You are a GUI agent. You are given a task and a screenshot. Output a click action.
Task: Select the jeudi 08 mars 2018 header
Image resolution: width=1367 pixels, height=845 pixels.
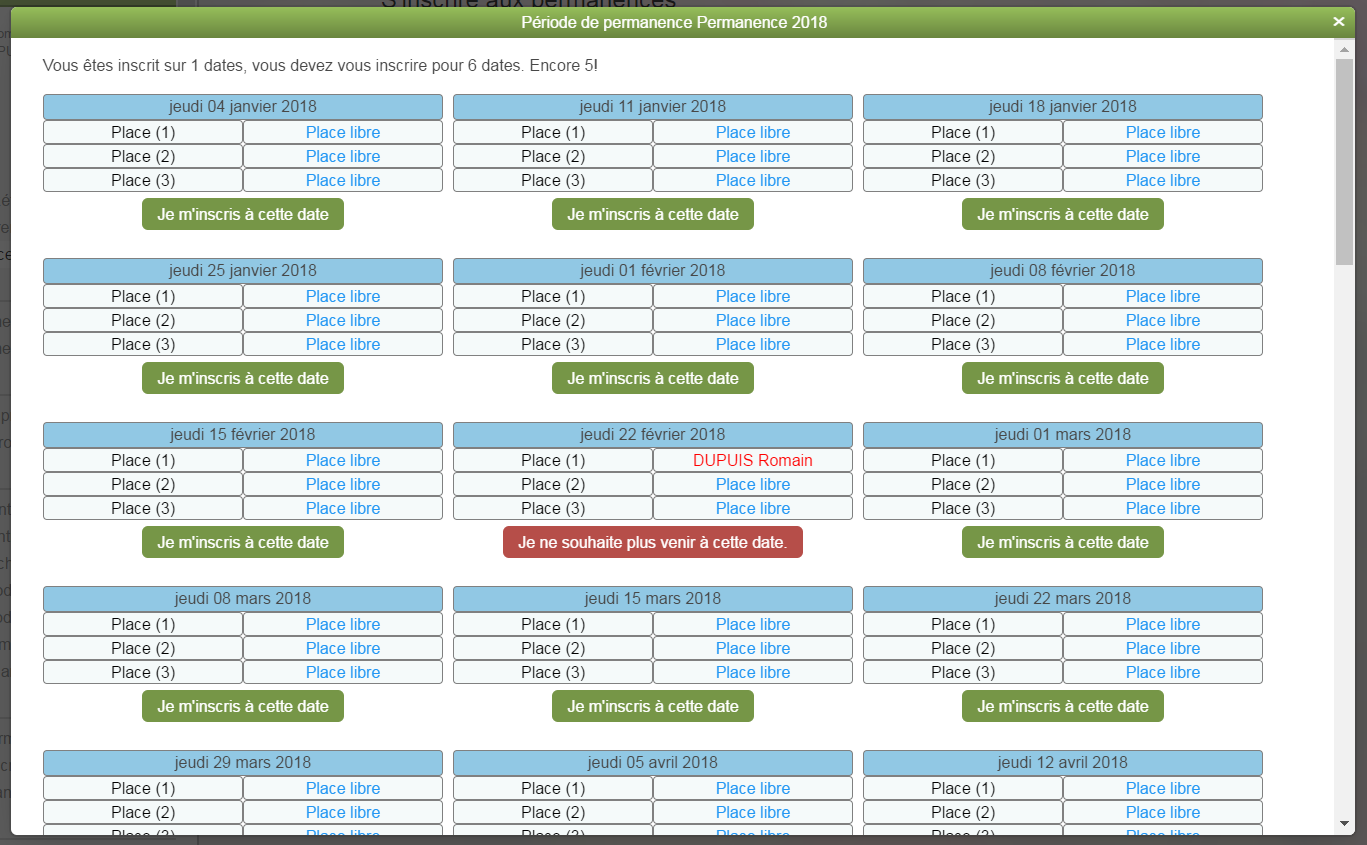pyautogui.click(x=243, y=599)
